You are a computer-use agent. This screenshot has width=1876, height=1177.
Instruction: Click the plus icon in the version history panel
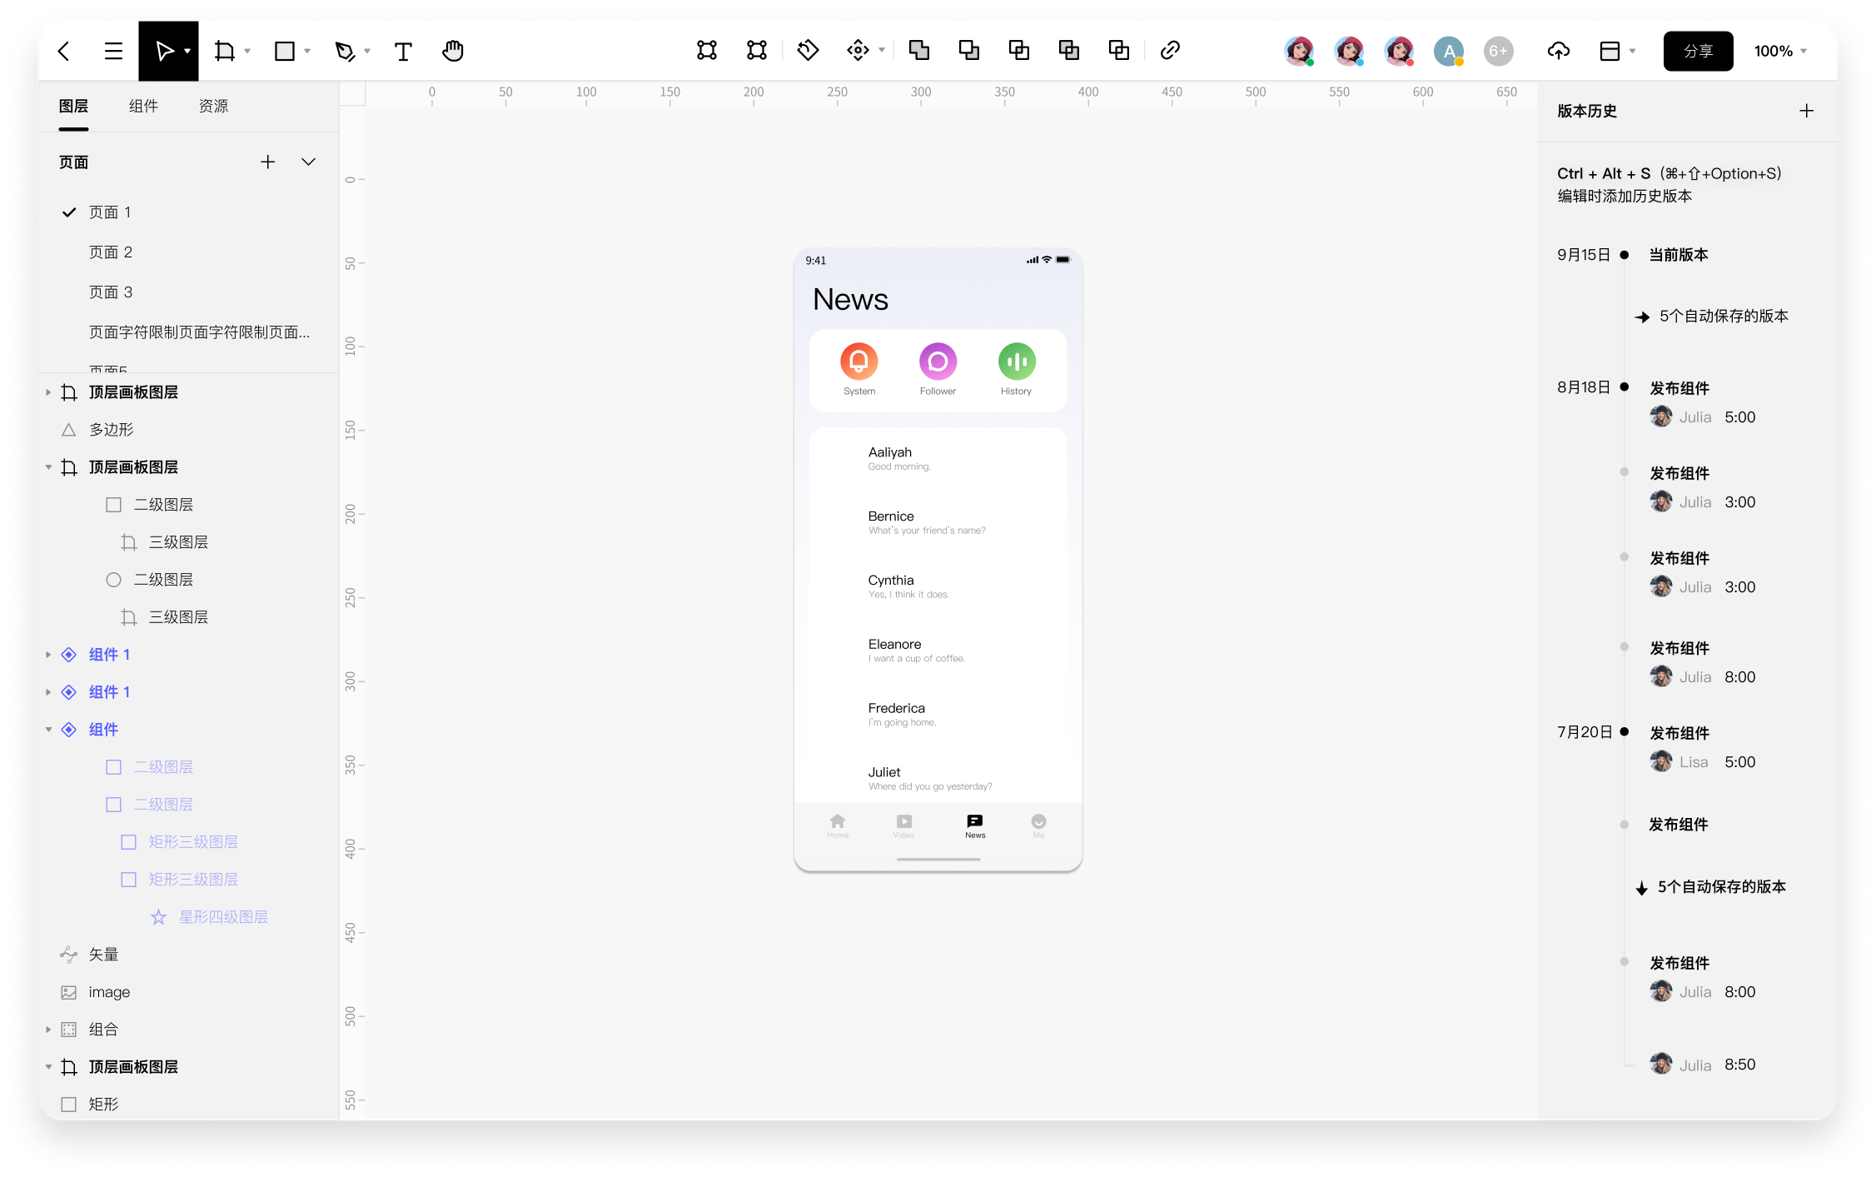point(1806,111)
